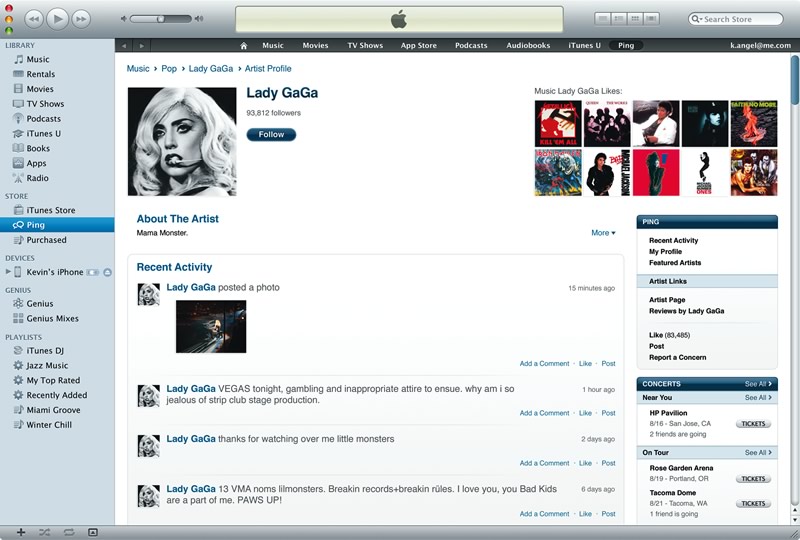The image size is (800, 540).
Task: Skip to the next track button
Action: pyautogui.click(x=81, y=19)
